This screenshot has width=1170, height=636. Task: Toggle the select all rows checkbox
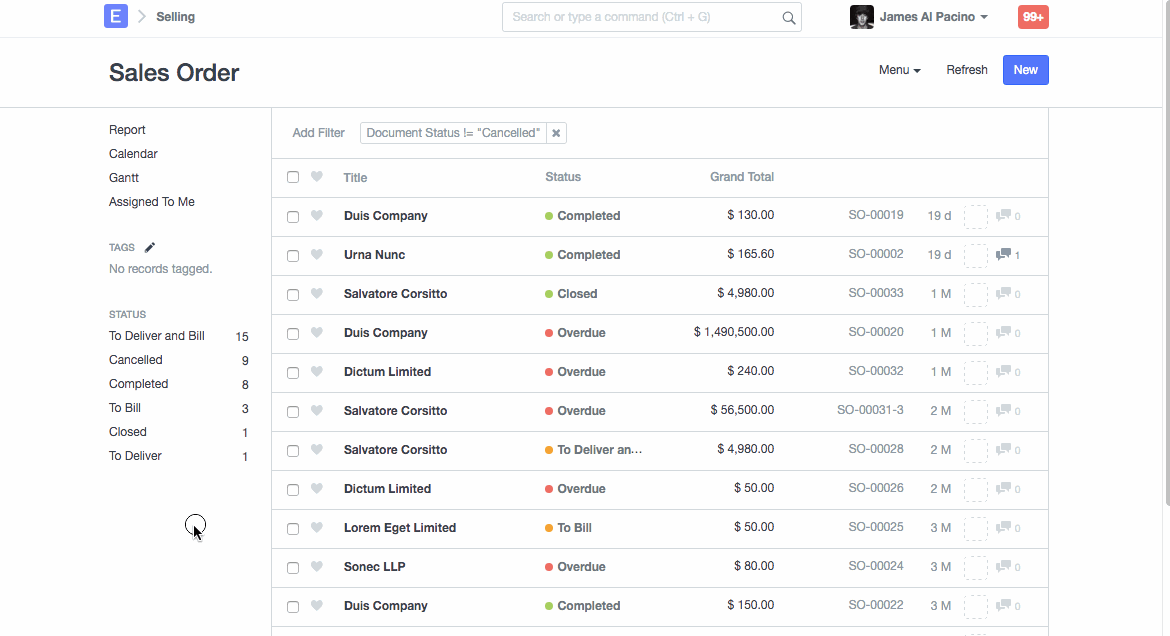[x=293, y=177]
